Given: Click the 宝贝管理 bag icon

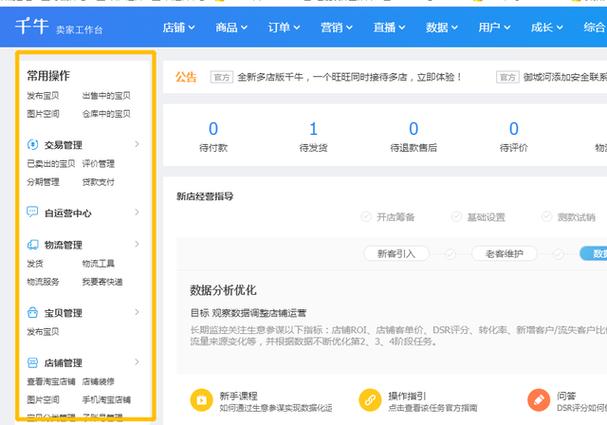Looking at the screenshot, I should tap(33, 312).
